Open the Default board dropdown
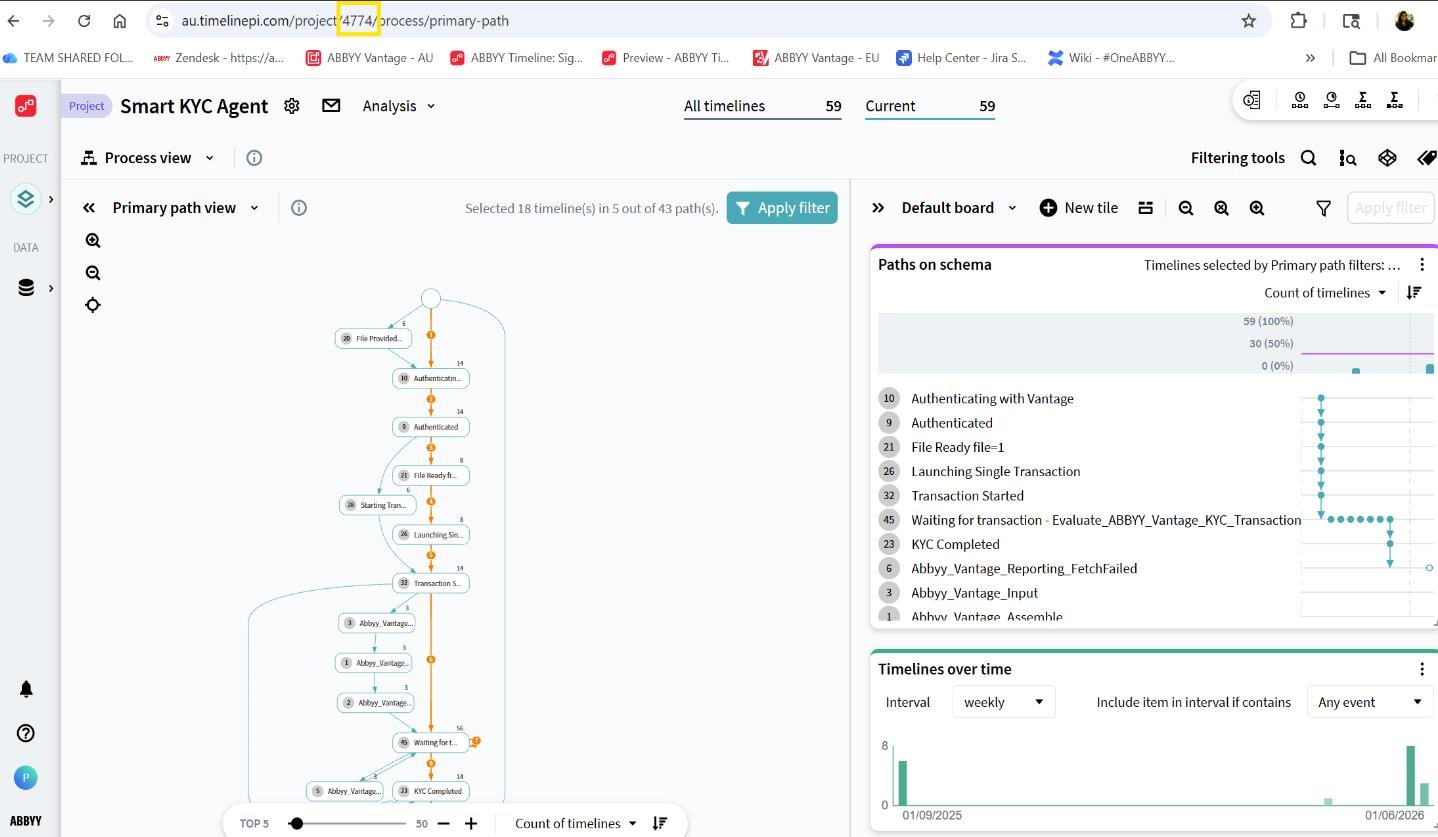Screen dimensions: 1438x837 coord(959,208)
